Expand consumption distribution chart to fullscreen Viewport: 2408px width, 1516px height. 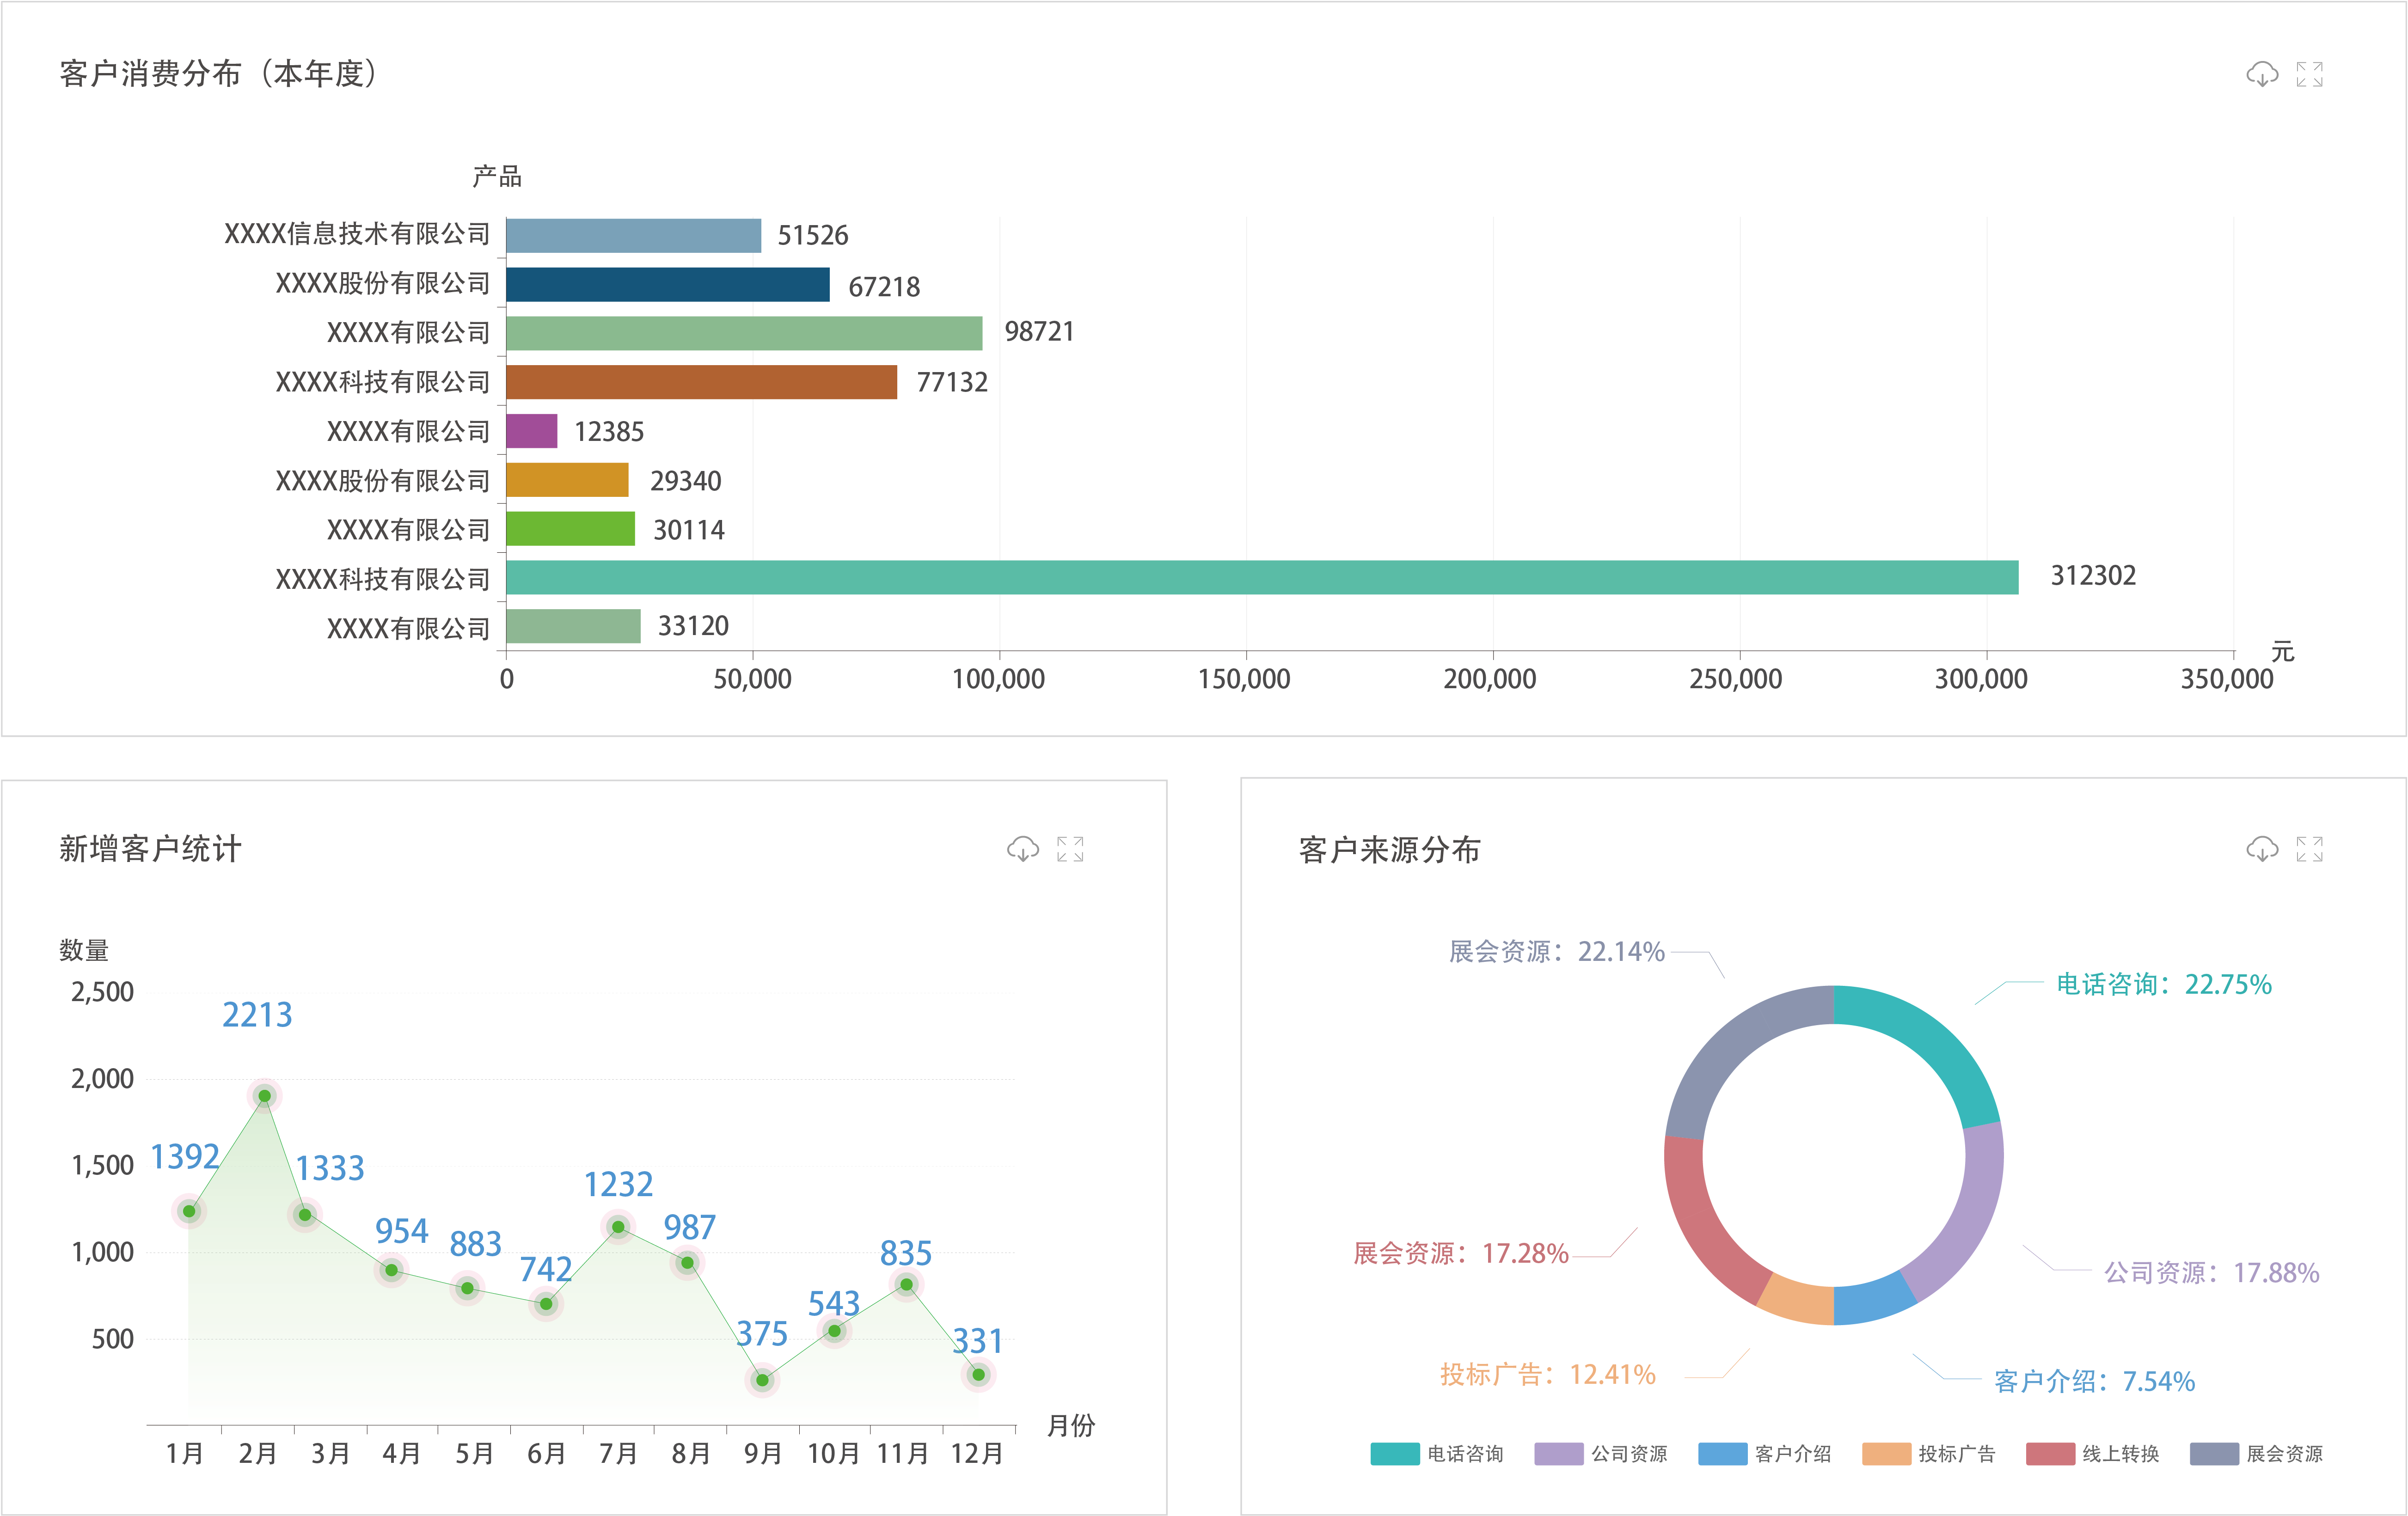pyautogui.click(x=2309, y=74)
